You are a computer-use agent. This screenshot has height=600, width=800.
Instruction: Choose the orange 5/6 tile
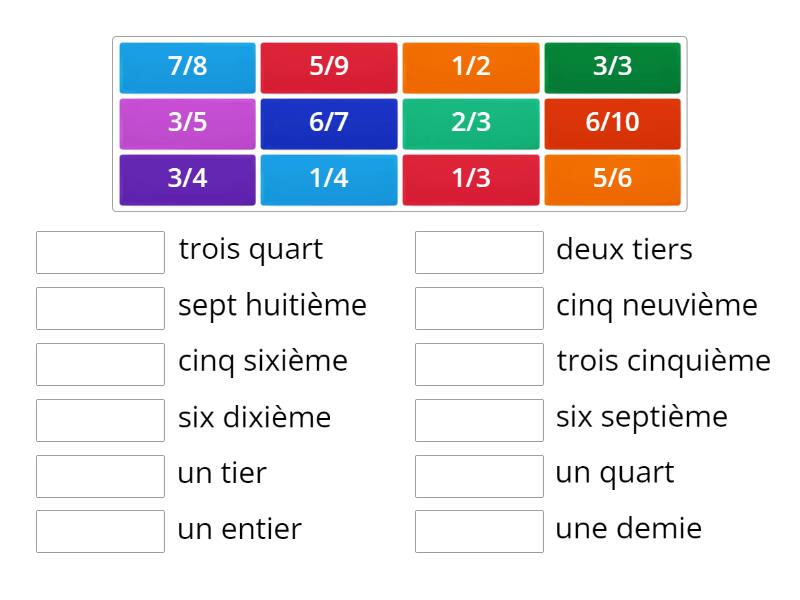coord(612,179)
